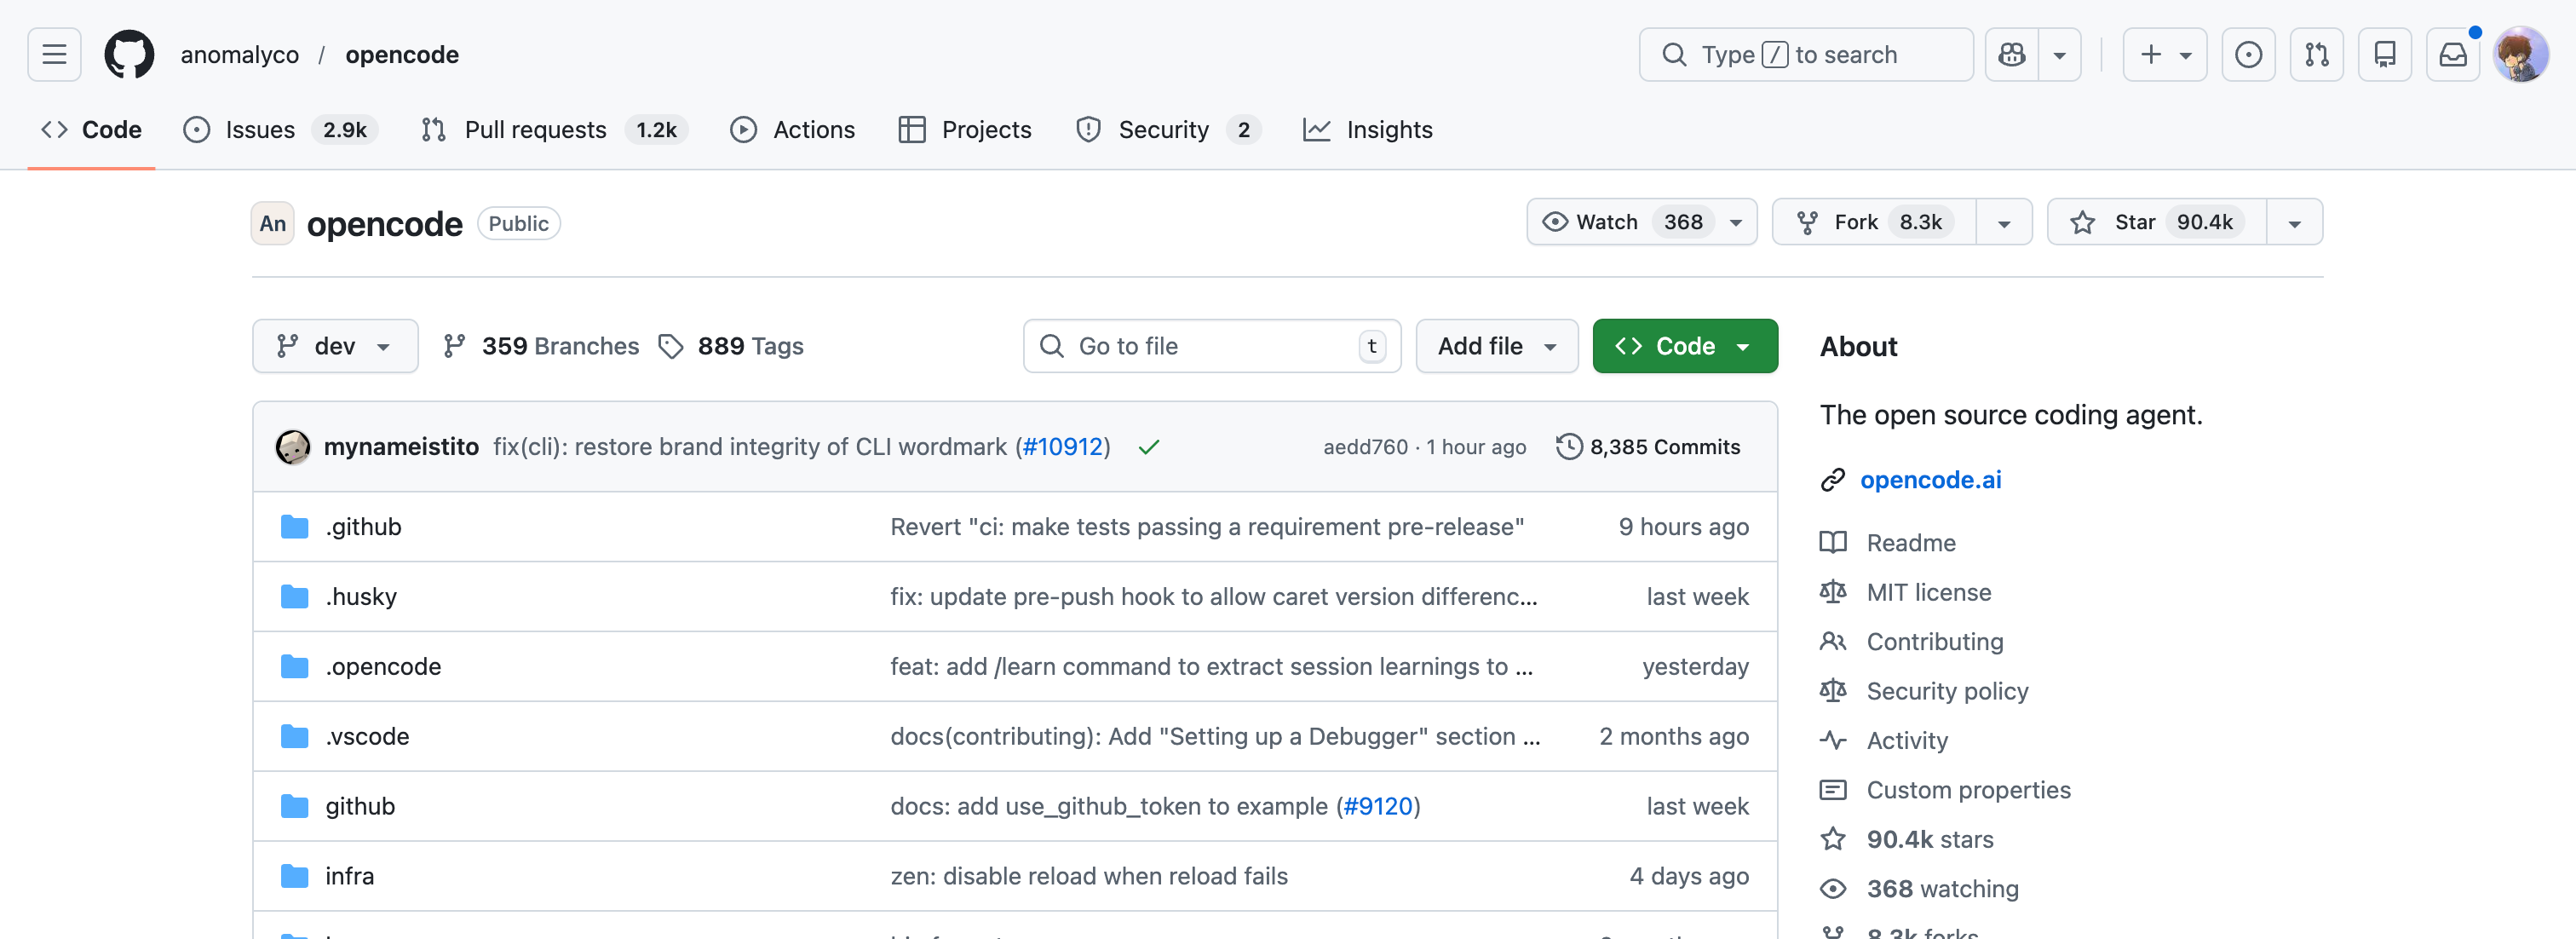The width and height of the screenshot is (2576, 939).
Task: Focus the Go to file search field
Action: pyautogui.click(x=1211, y=346)
